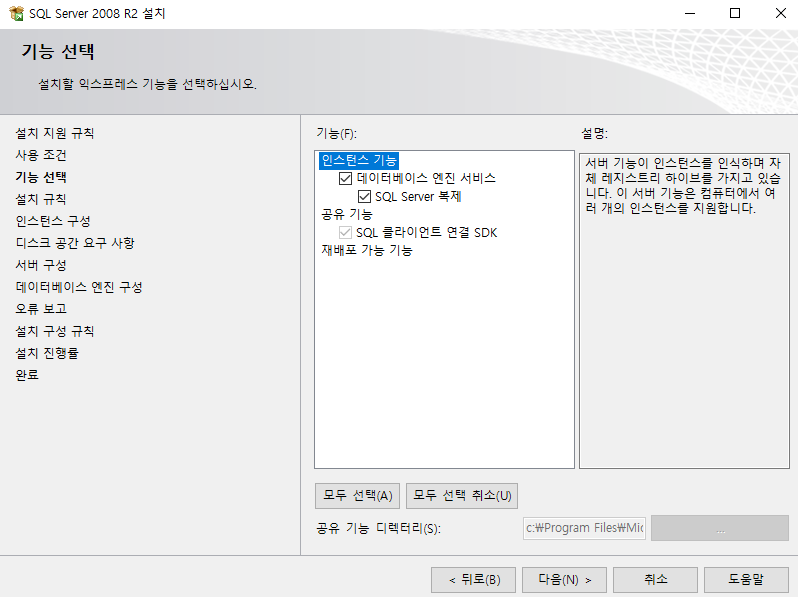Click the SQL Server 복제 label
Viewport: 798px width, 597px height.
coord(418,196)
